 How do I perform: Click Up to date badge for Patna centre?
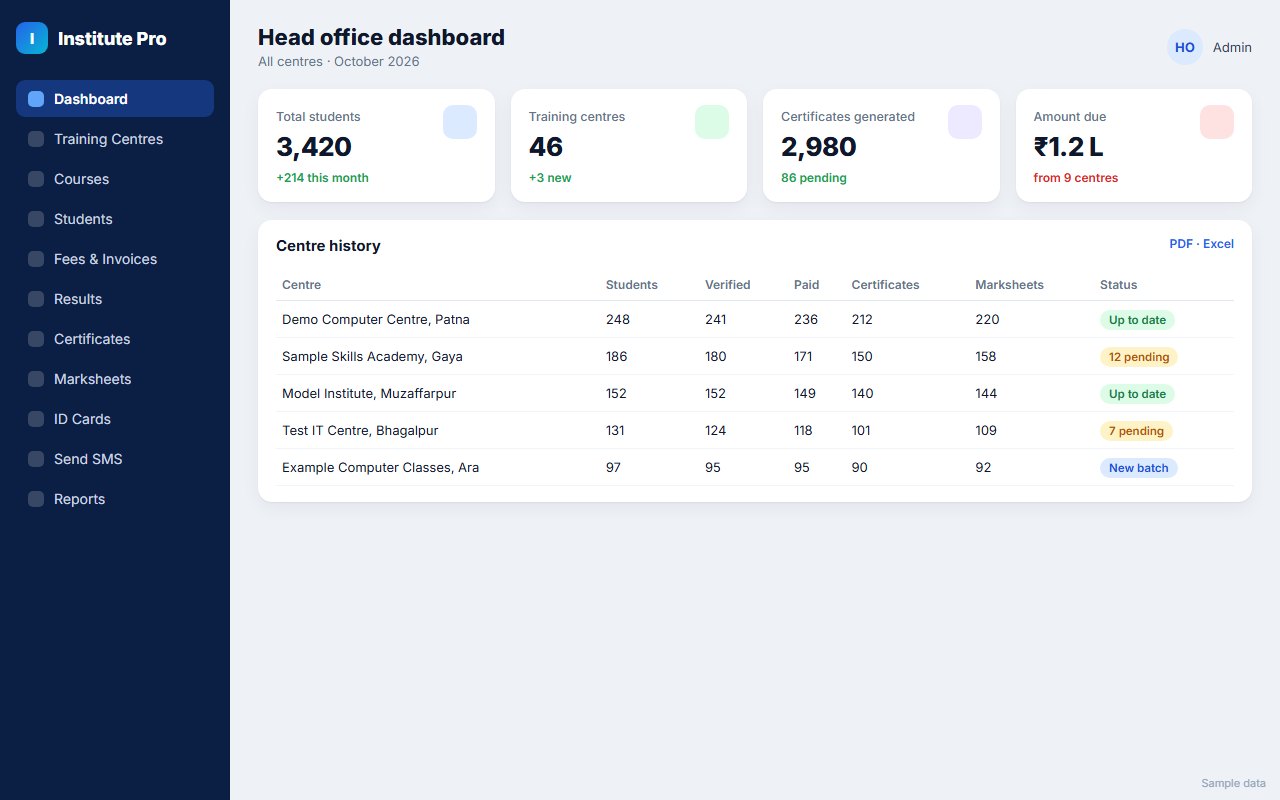pos(1137,320)
